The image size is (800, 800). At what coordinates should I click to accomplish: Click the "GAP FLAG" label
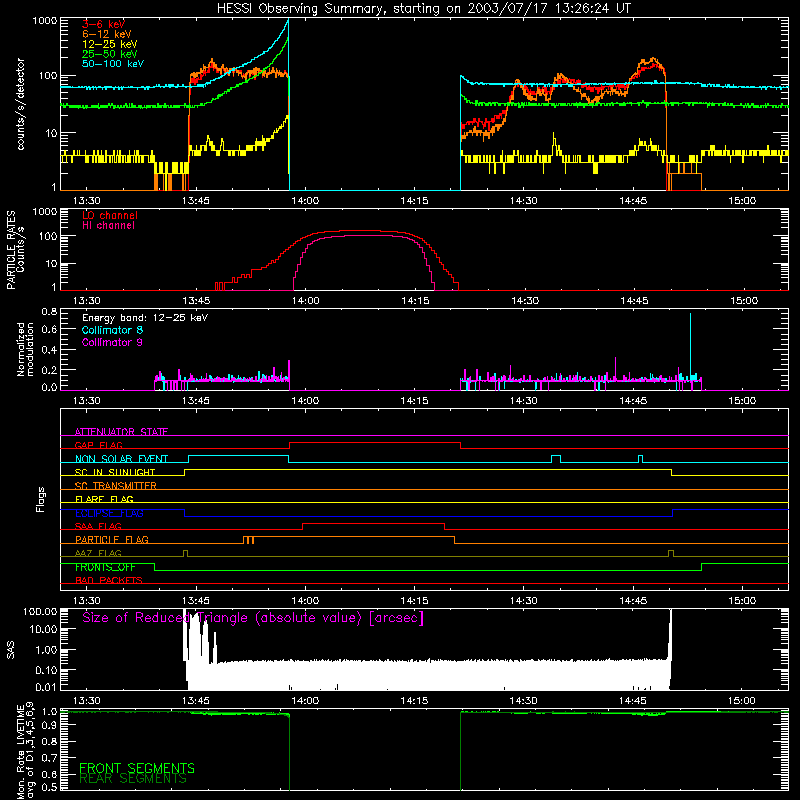pyautogui.click(x=98, y=445)
